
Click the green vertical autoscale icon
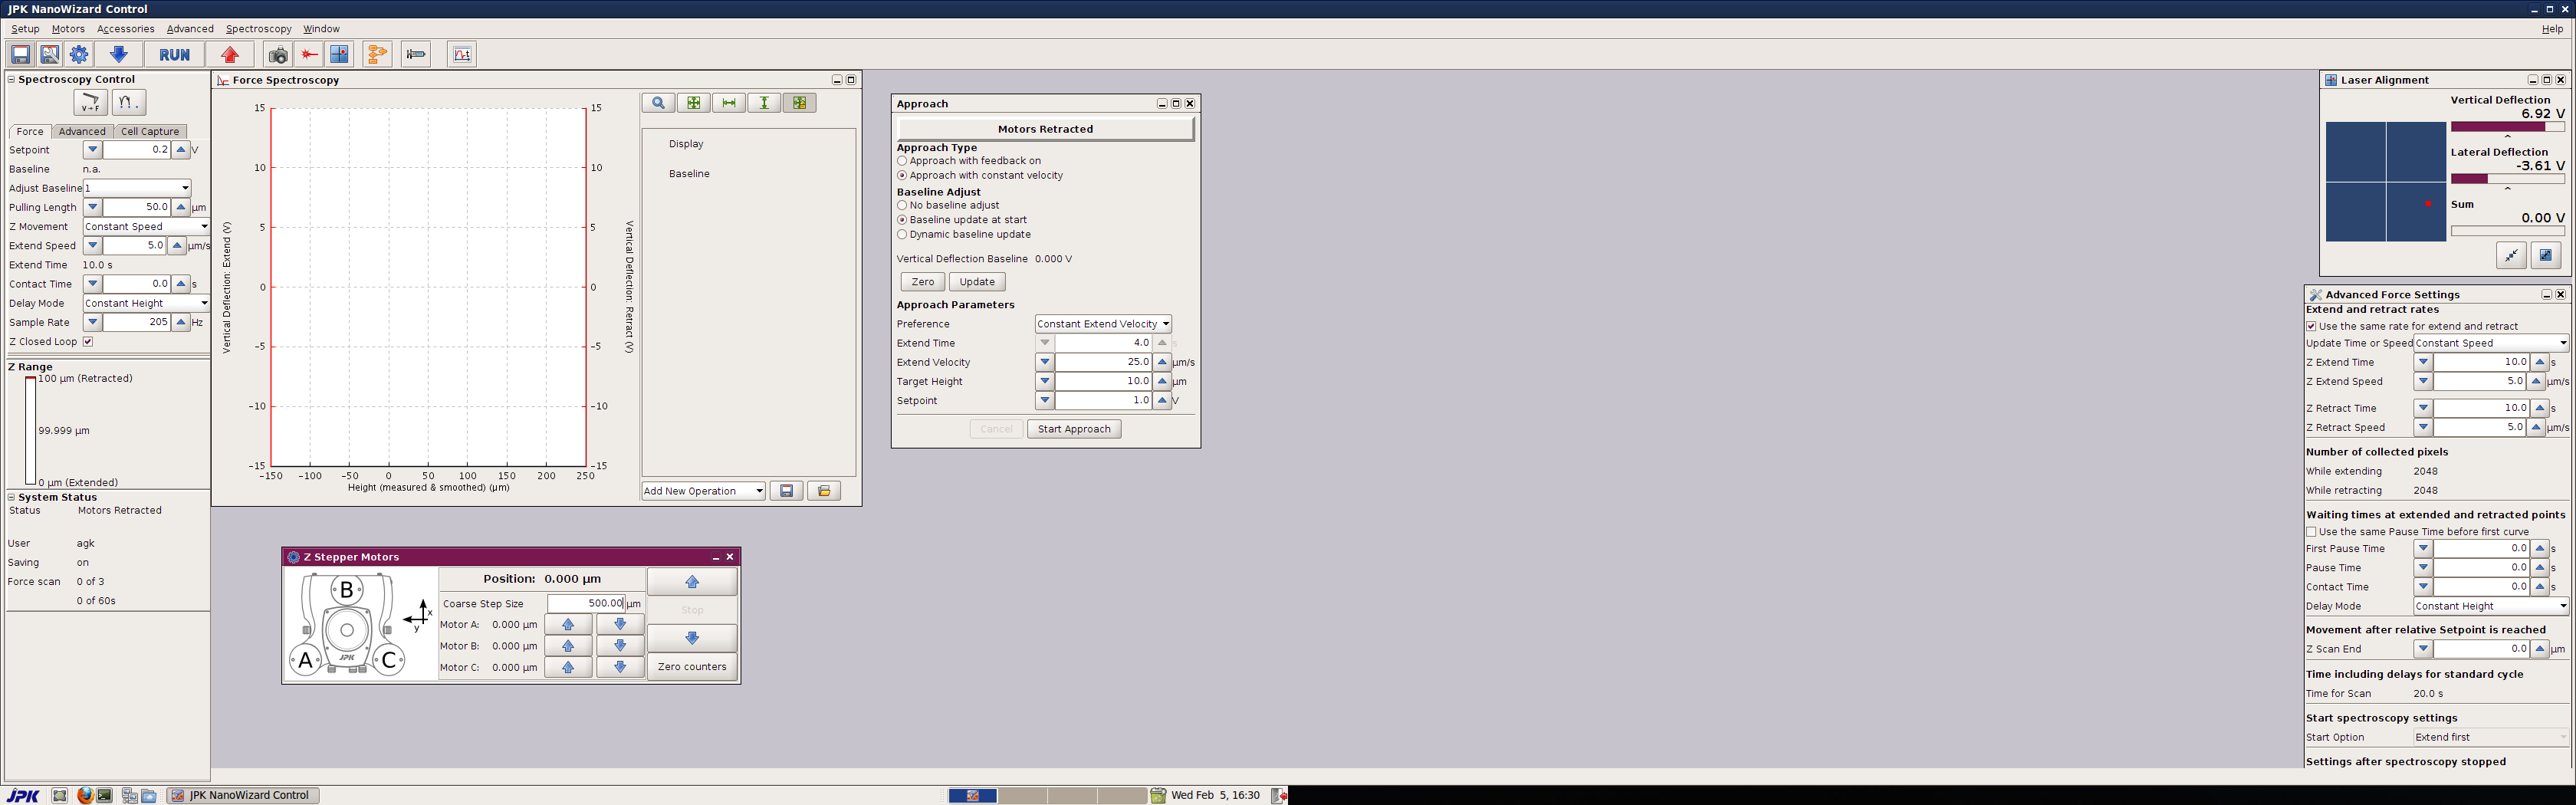click(765, 103)
